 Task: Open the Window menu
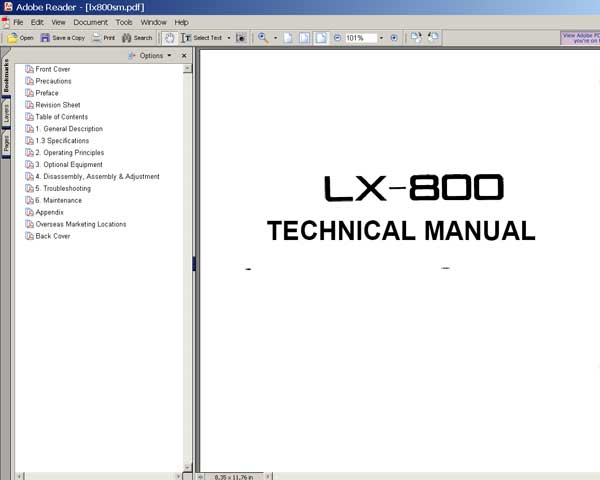[153, 22]
